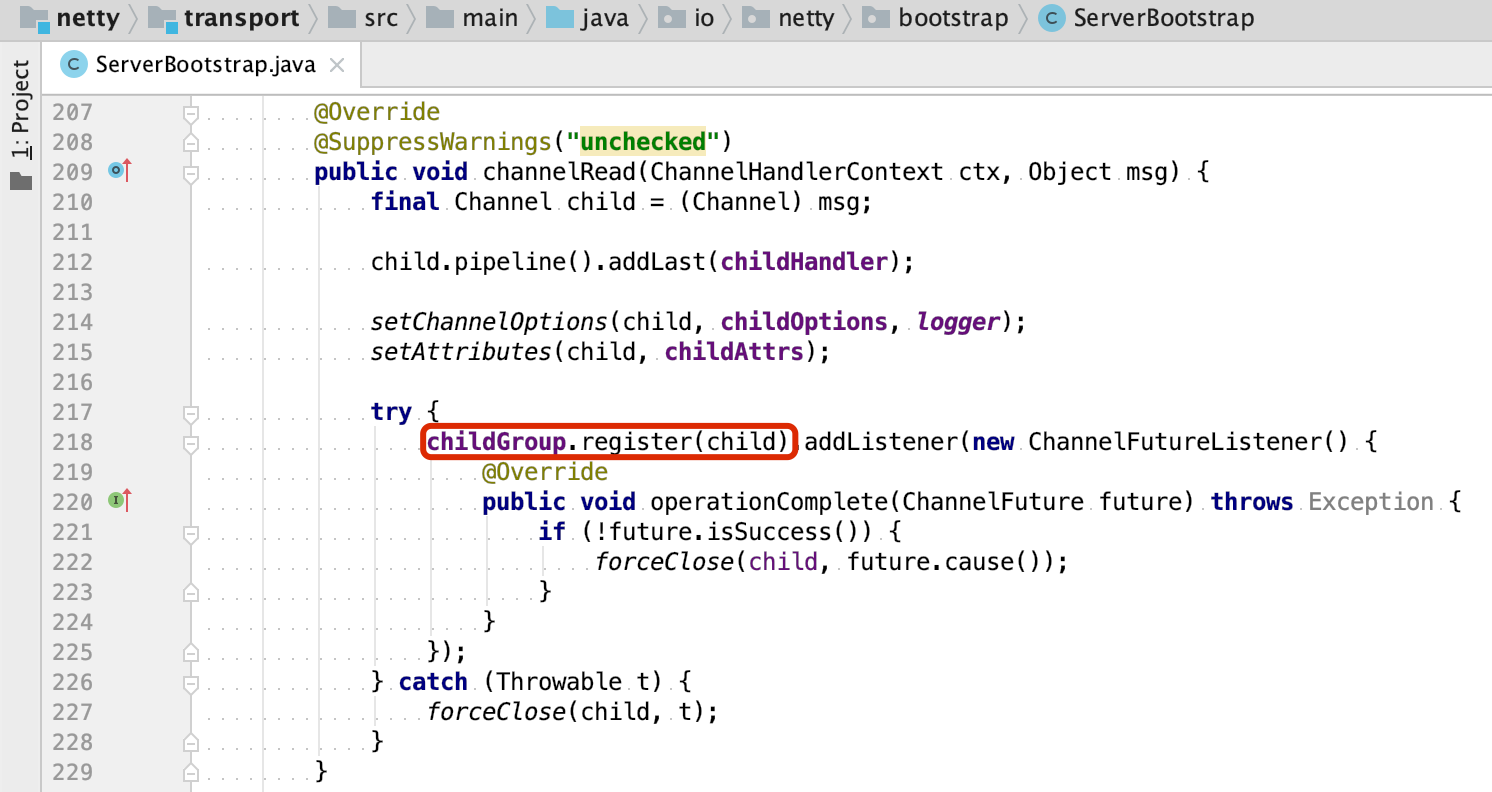The width and height of the screenshot is (1492, 792).
Task: Close the ServerBootstrap.java tab
Action: click(x=337, y=64)
